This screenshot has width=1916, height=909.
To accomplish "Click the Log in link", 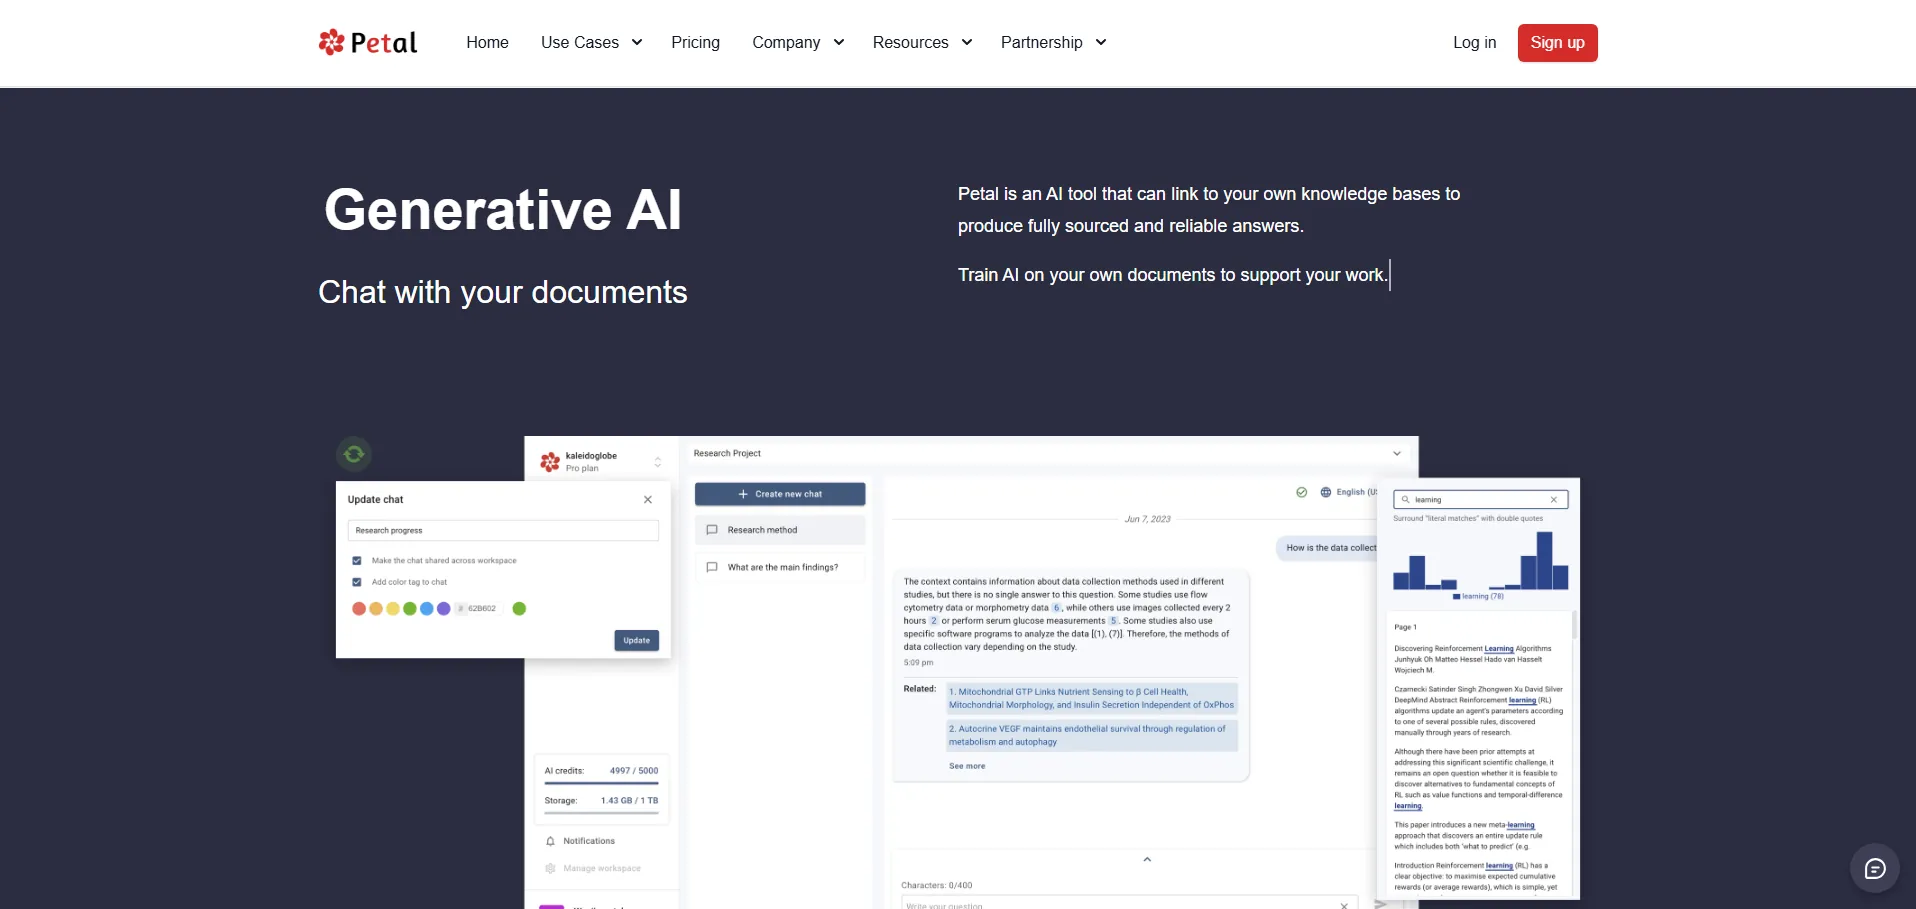I will (1474, 43).
